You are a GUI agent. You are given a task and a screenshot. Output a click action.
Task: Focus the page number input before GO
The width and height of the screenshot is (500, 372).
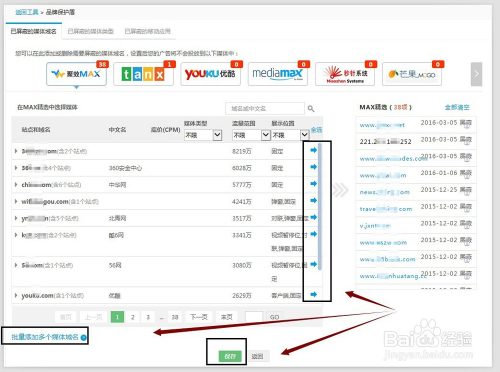pyautogui.click(x=254, y=317)
